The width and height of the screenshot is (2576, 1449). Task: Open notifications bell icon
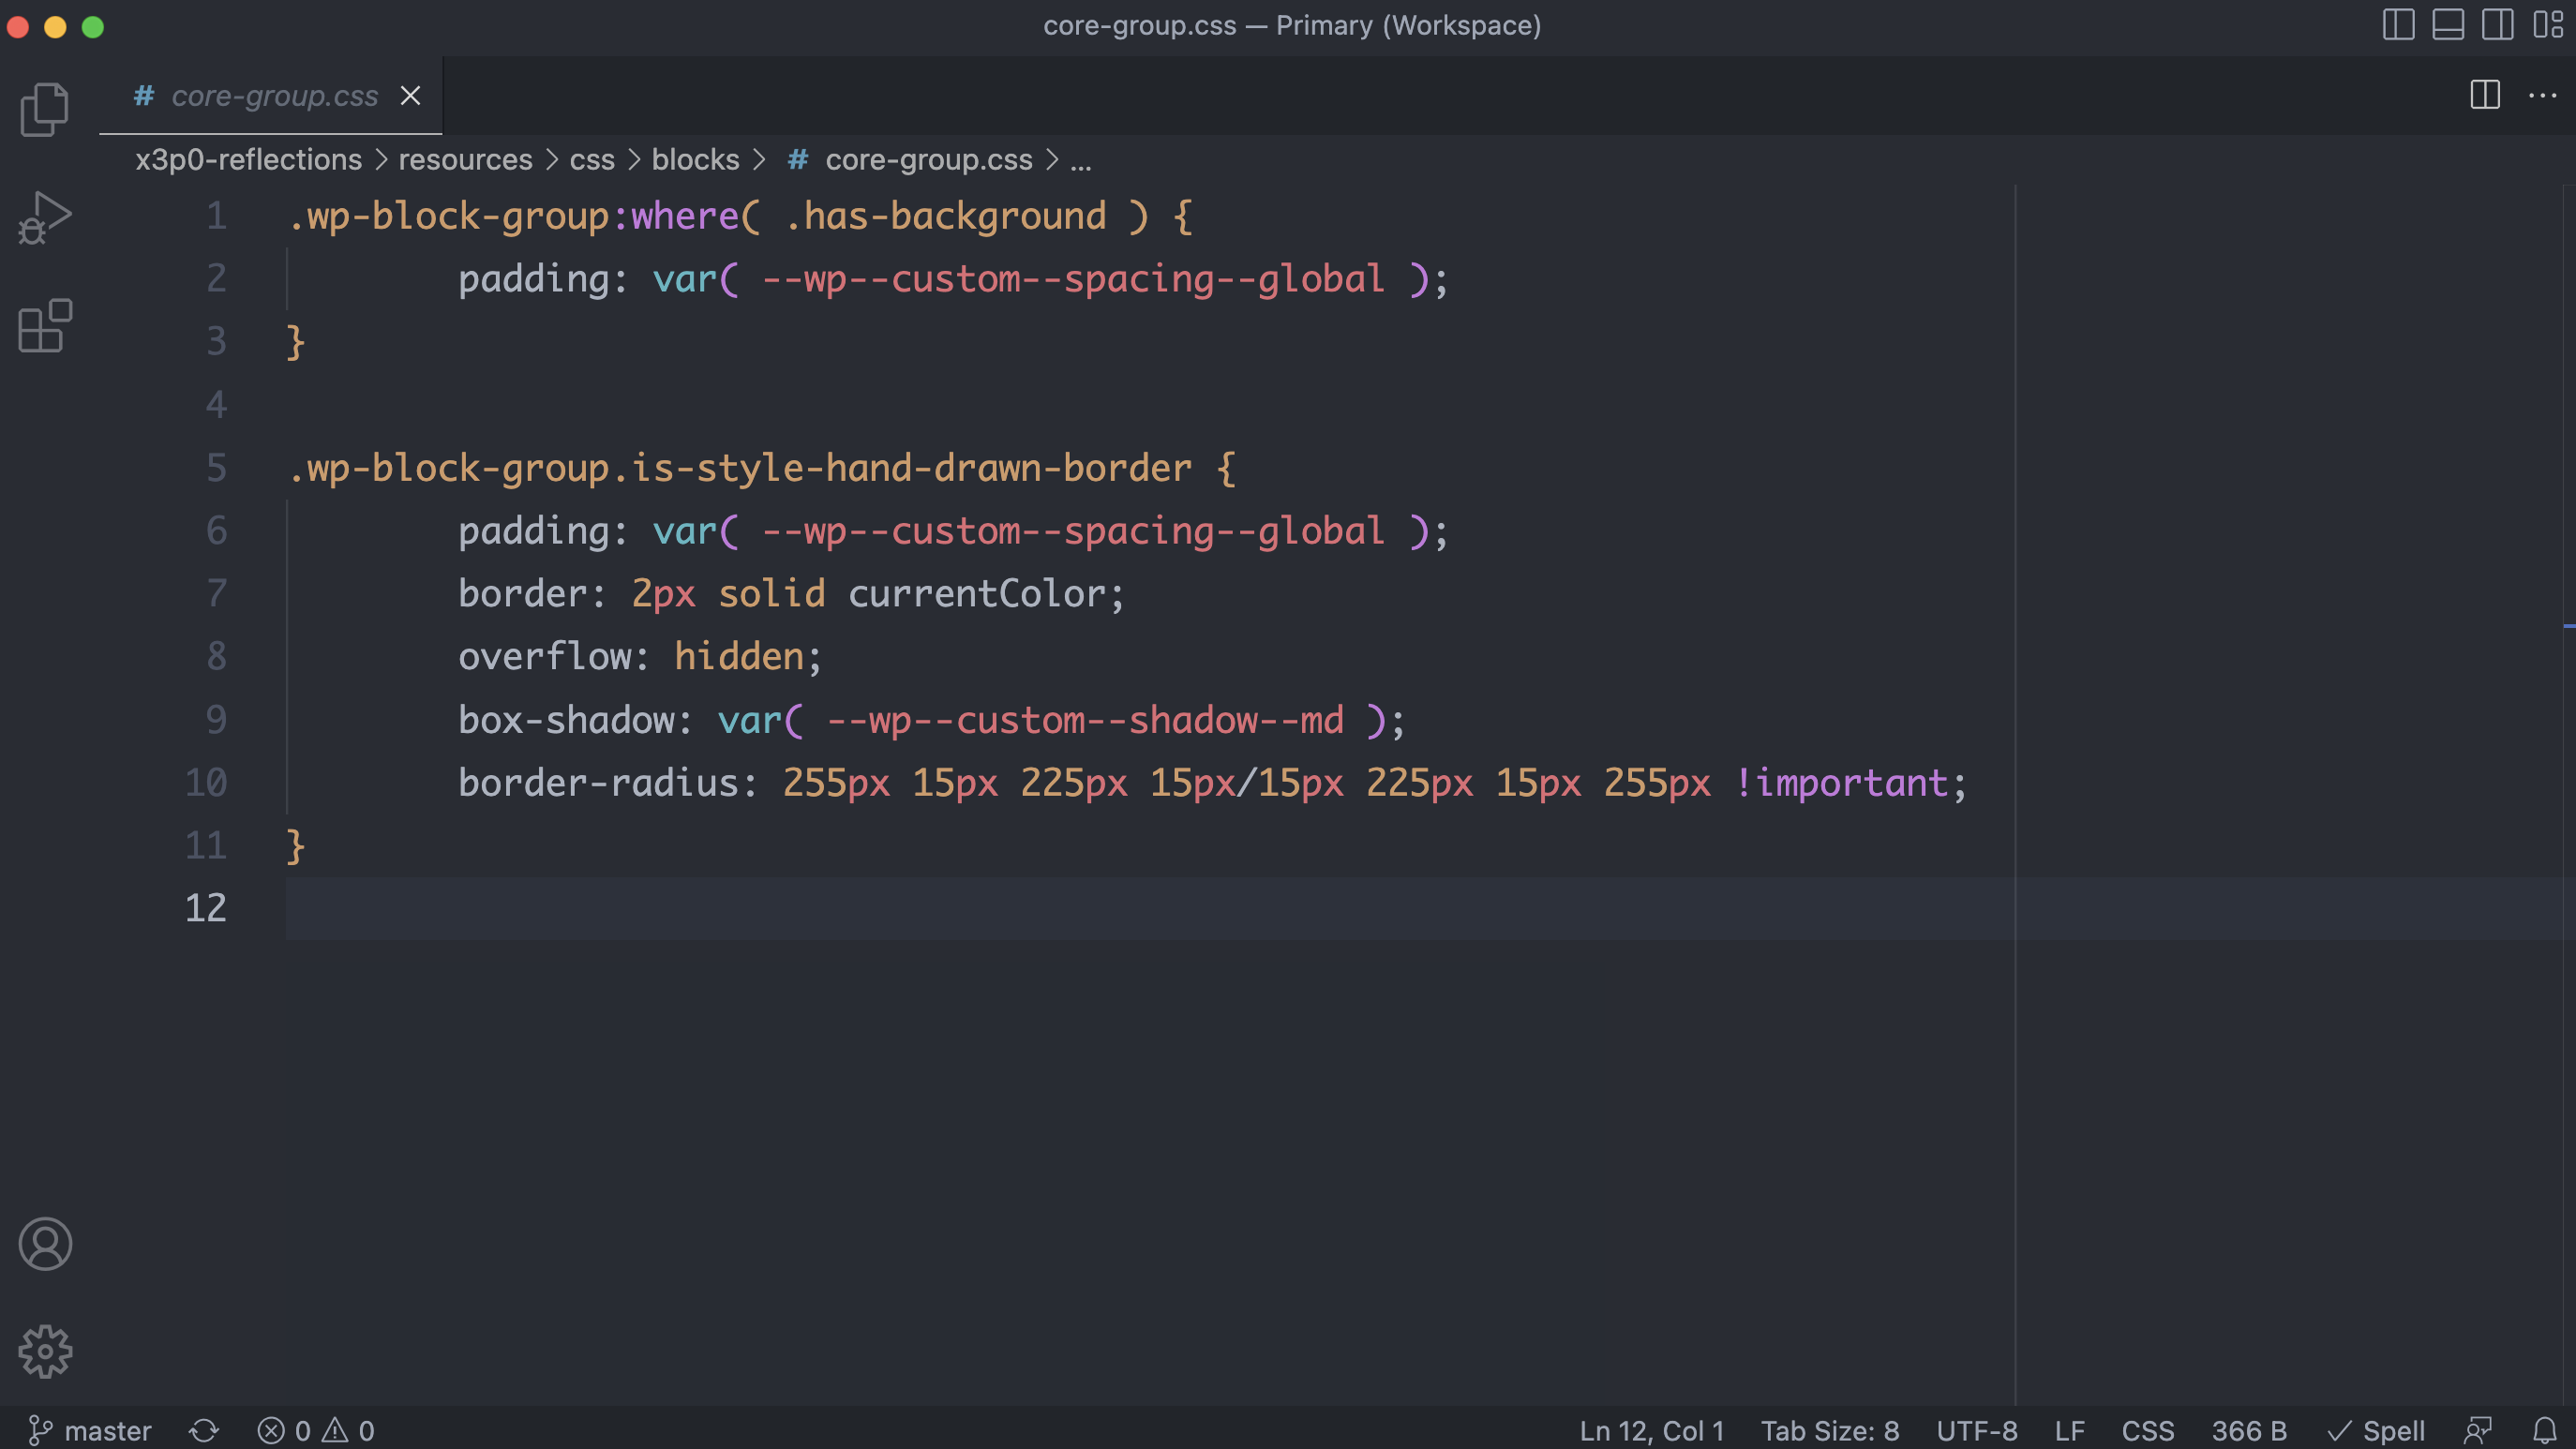[x=2545, y=1431]
